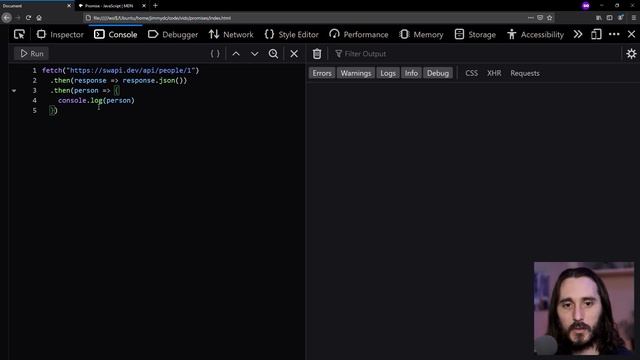
Task: Open a new browser tab
Action: tap(156, 6)
